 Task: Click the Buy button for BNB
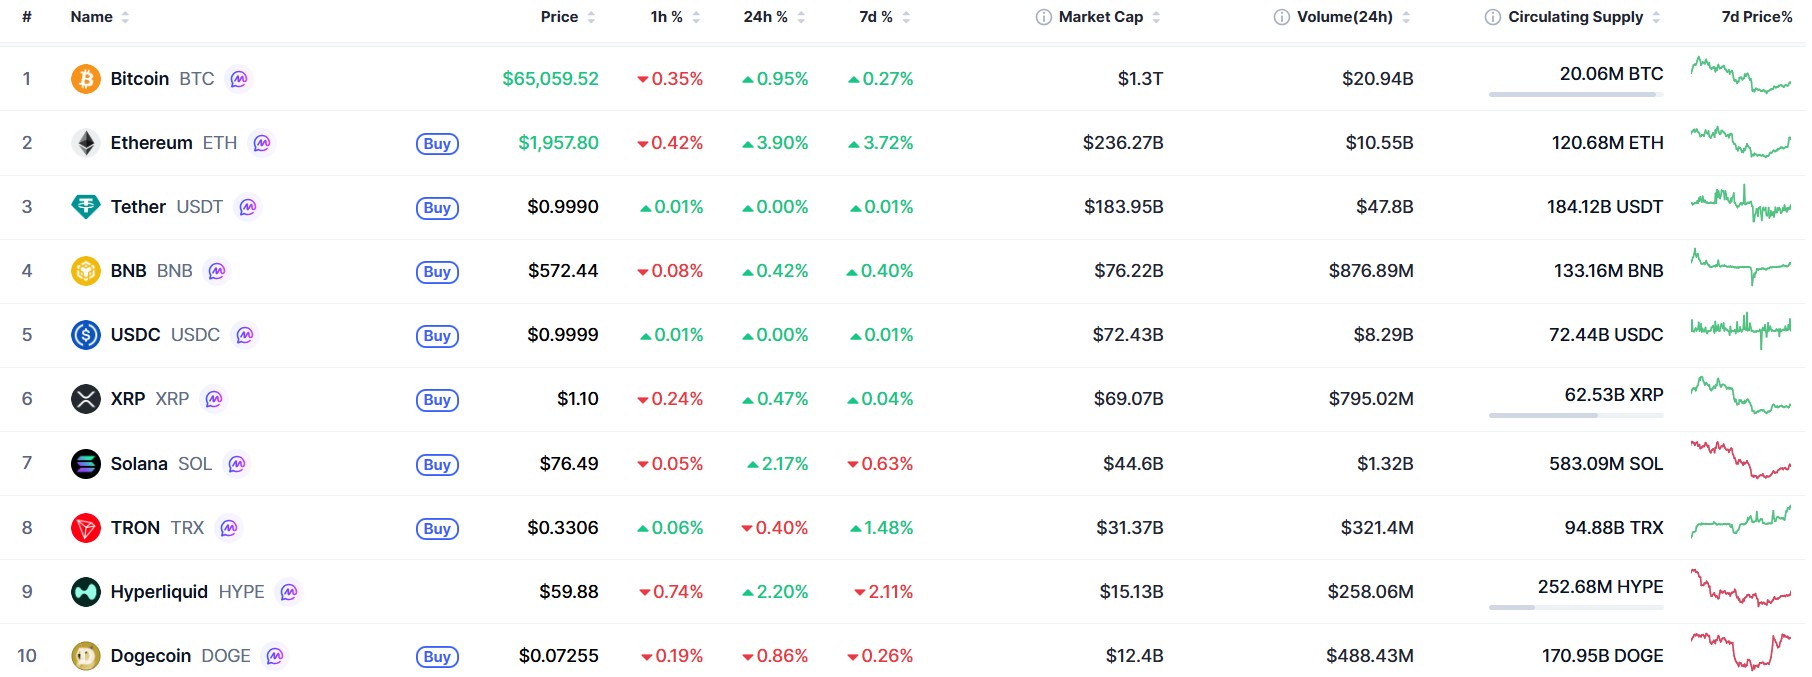pos(437,272)
